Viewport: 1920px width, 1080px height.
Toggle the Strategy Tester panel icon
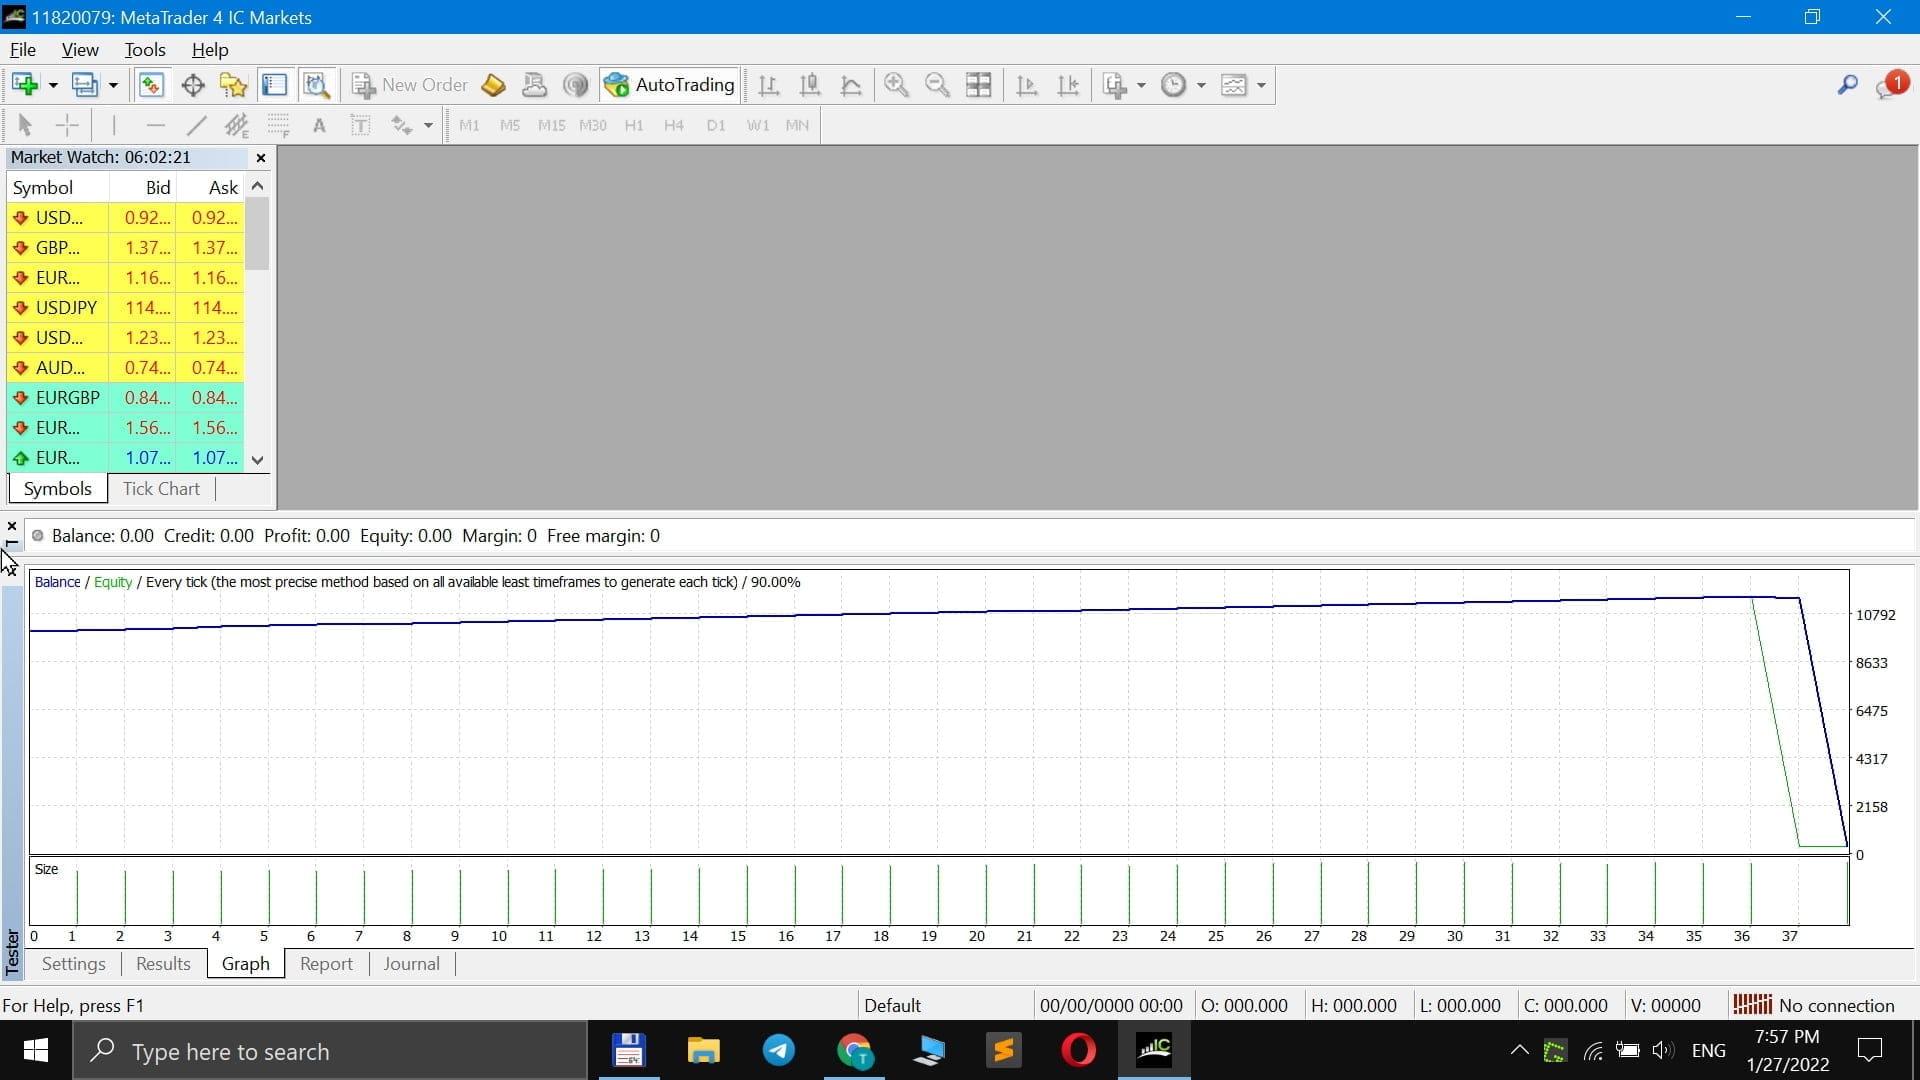316,85
